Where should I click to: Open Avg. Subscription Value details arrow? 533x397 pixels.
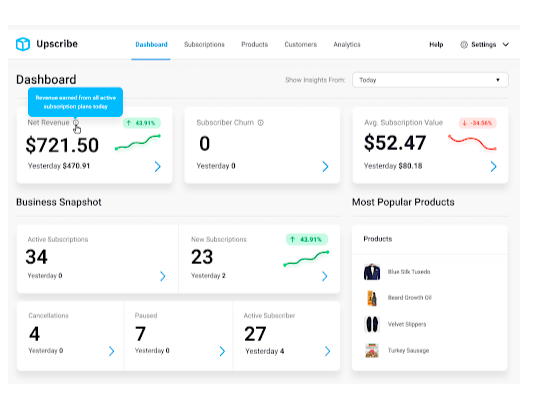(494, 167)
